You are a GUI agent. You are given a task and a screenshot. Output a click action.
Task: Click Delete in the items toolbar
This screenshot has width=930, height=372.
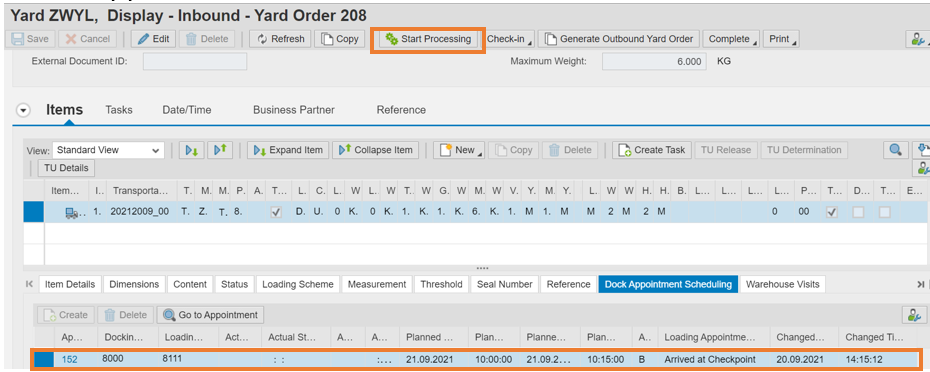tap(571, 150)
